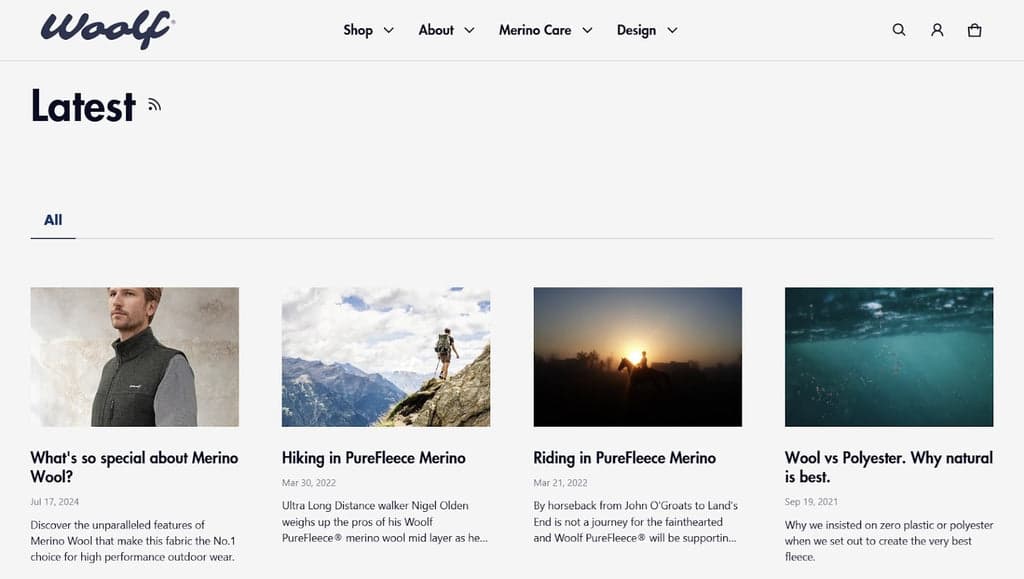Click excerpt starting 'Discover the unparalleled features'
Image resolution: width=1024 pixels, height=579 pixels.
(133, 541)
